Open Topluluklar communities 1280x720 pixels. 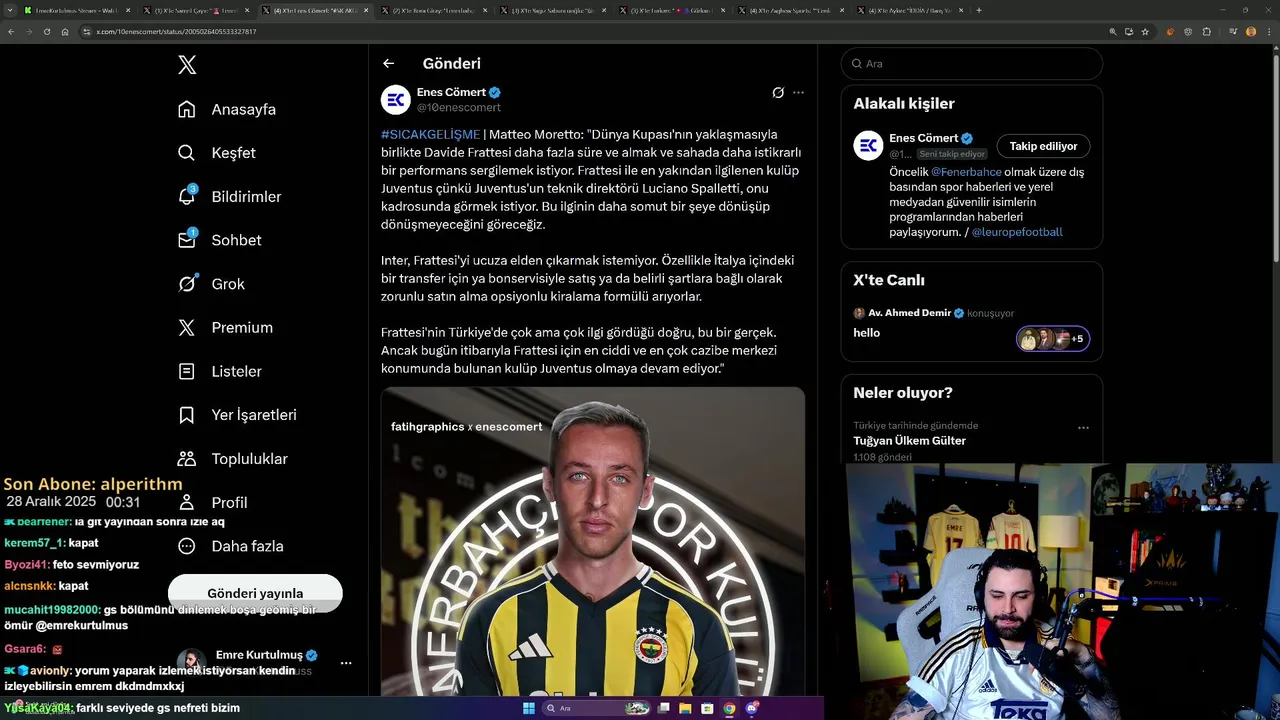coord(232,459)
